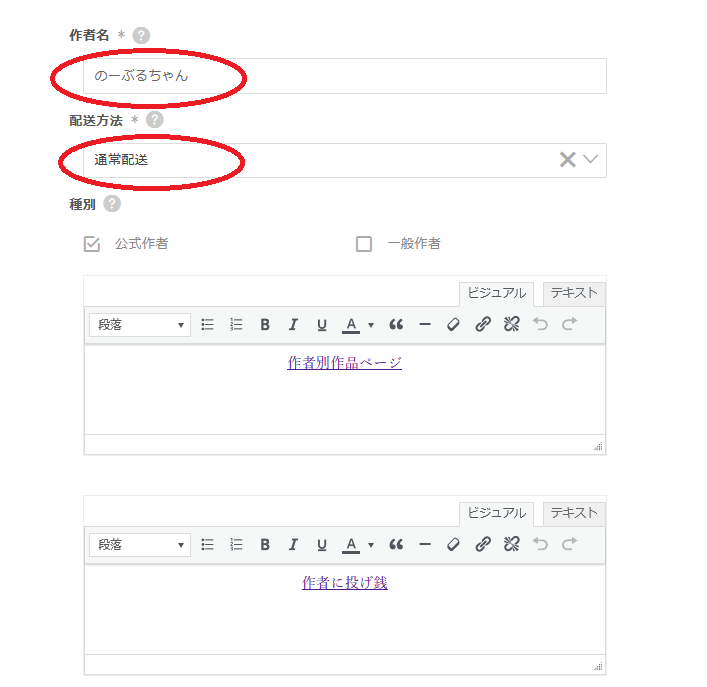Toggle underline in second editor
The height and width of the screenshot is (687, 707).
[321, 545]
